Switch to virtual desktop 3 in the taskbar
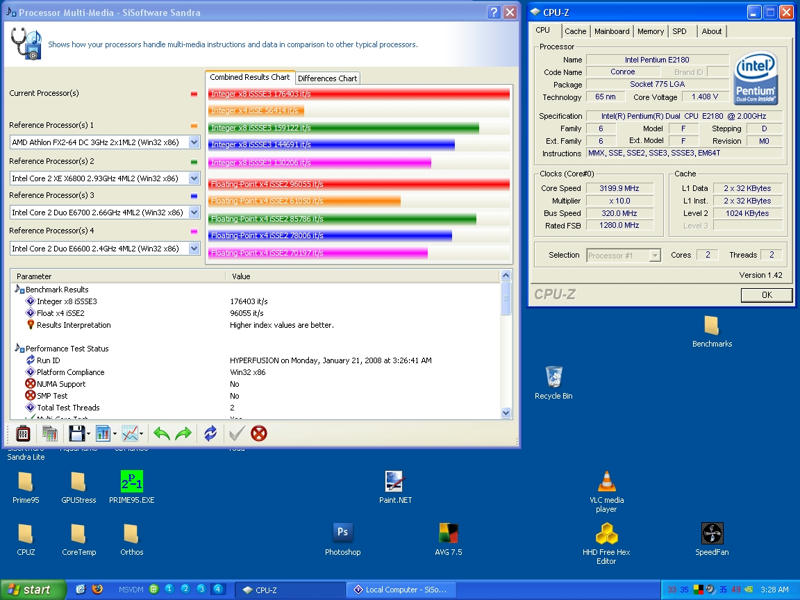The width and height of the screenshot is (800, 600). [202, 589]
